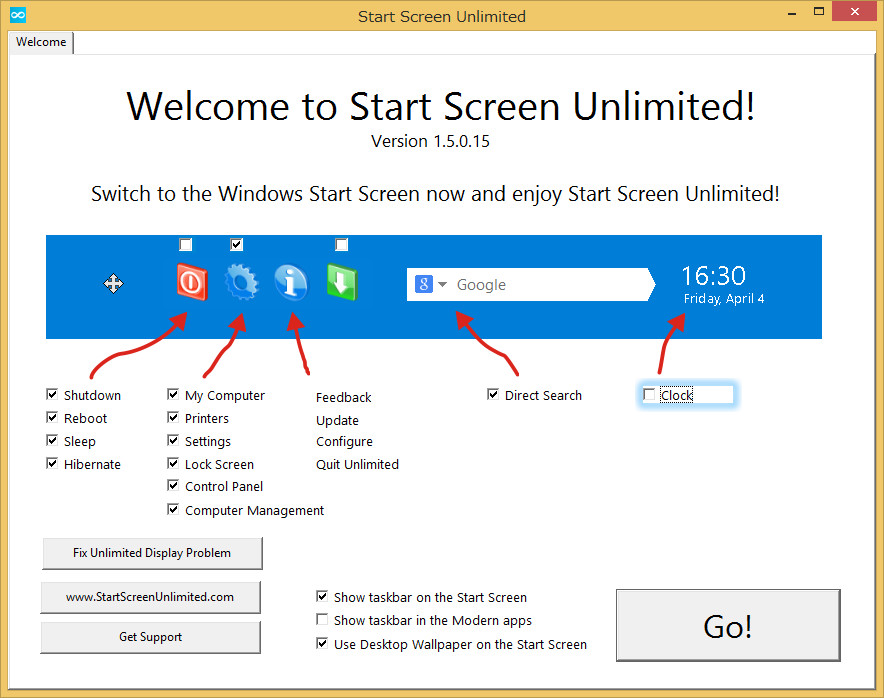Open the search engine dropdown arrow
This screenshot has width=884, height=698.
coord(443,284)
